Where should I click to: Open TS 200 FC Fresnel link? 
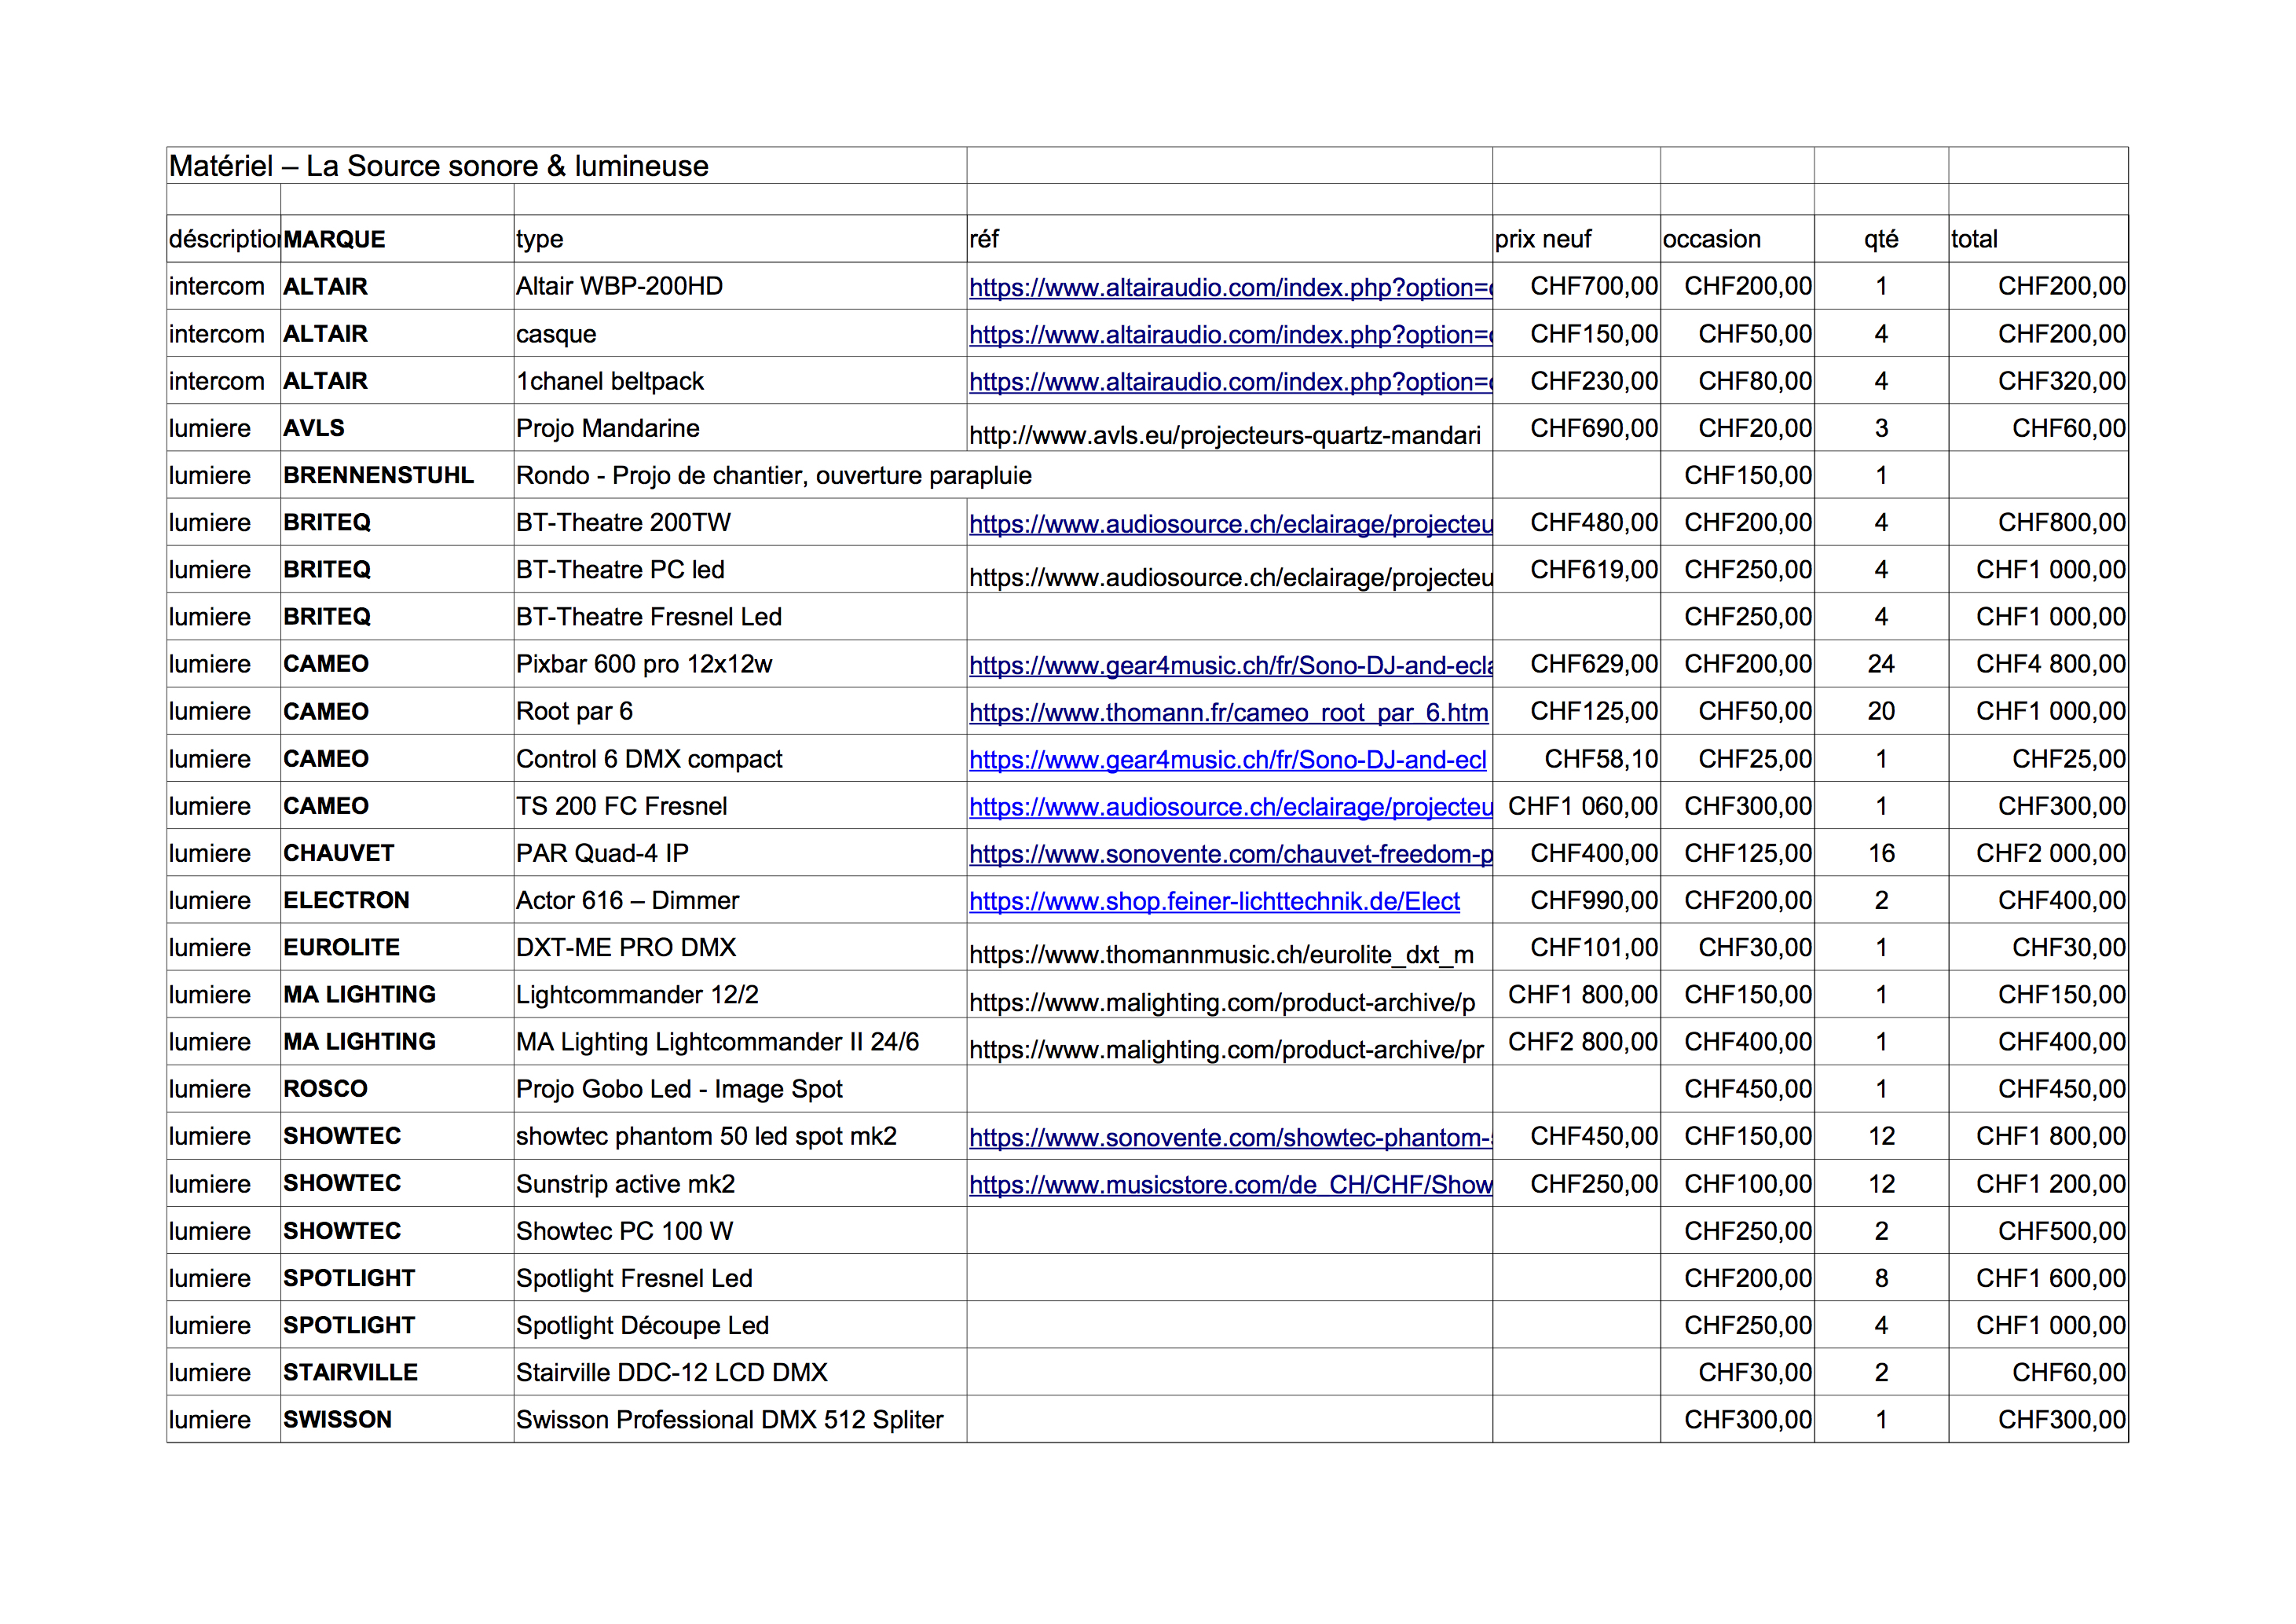pos(1230,807)
